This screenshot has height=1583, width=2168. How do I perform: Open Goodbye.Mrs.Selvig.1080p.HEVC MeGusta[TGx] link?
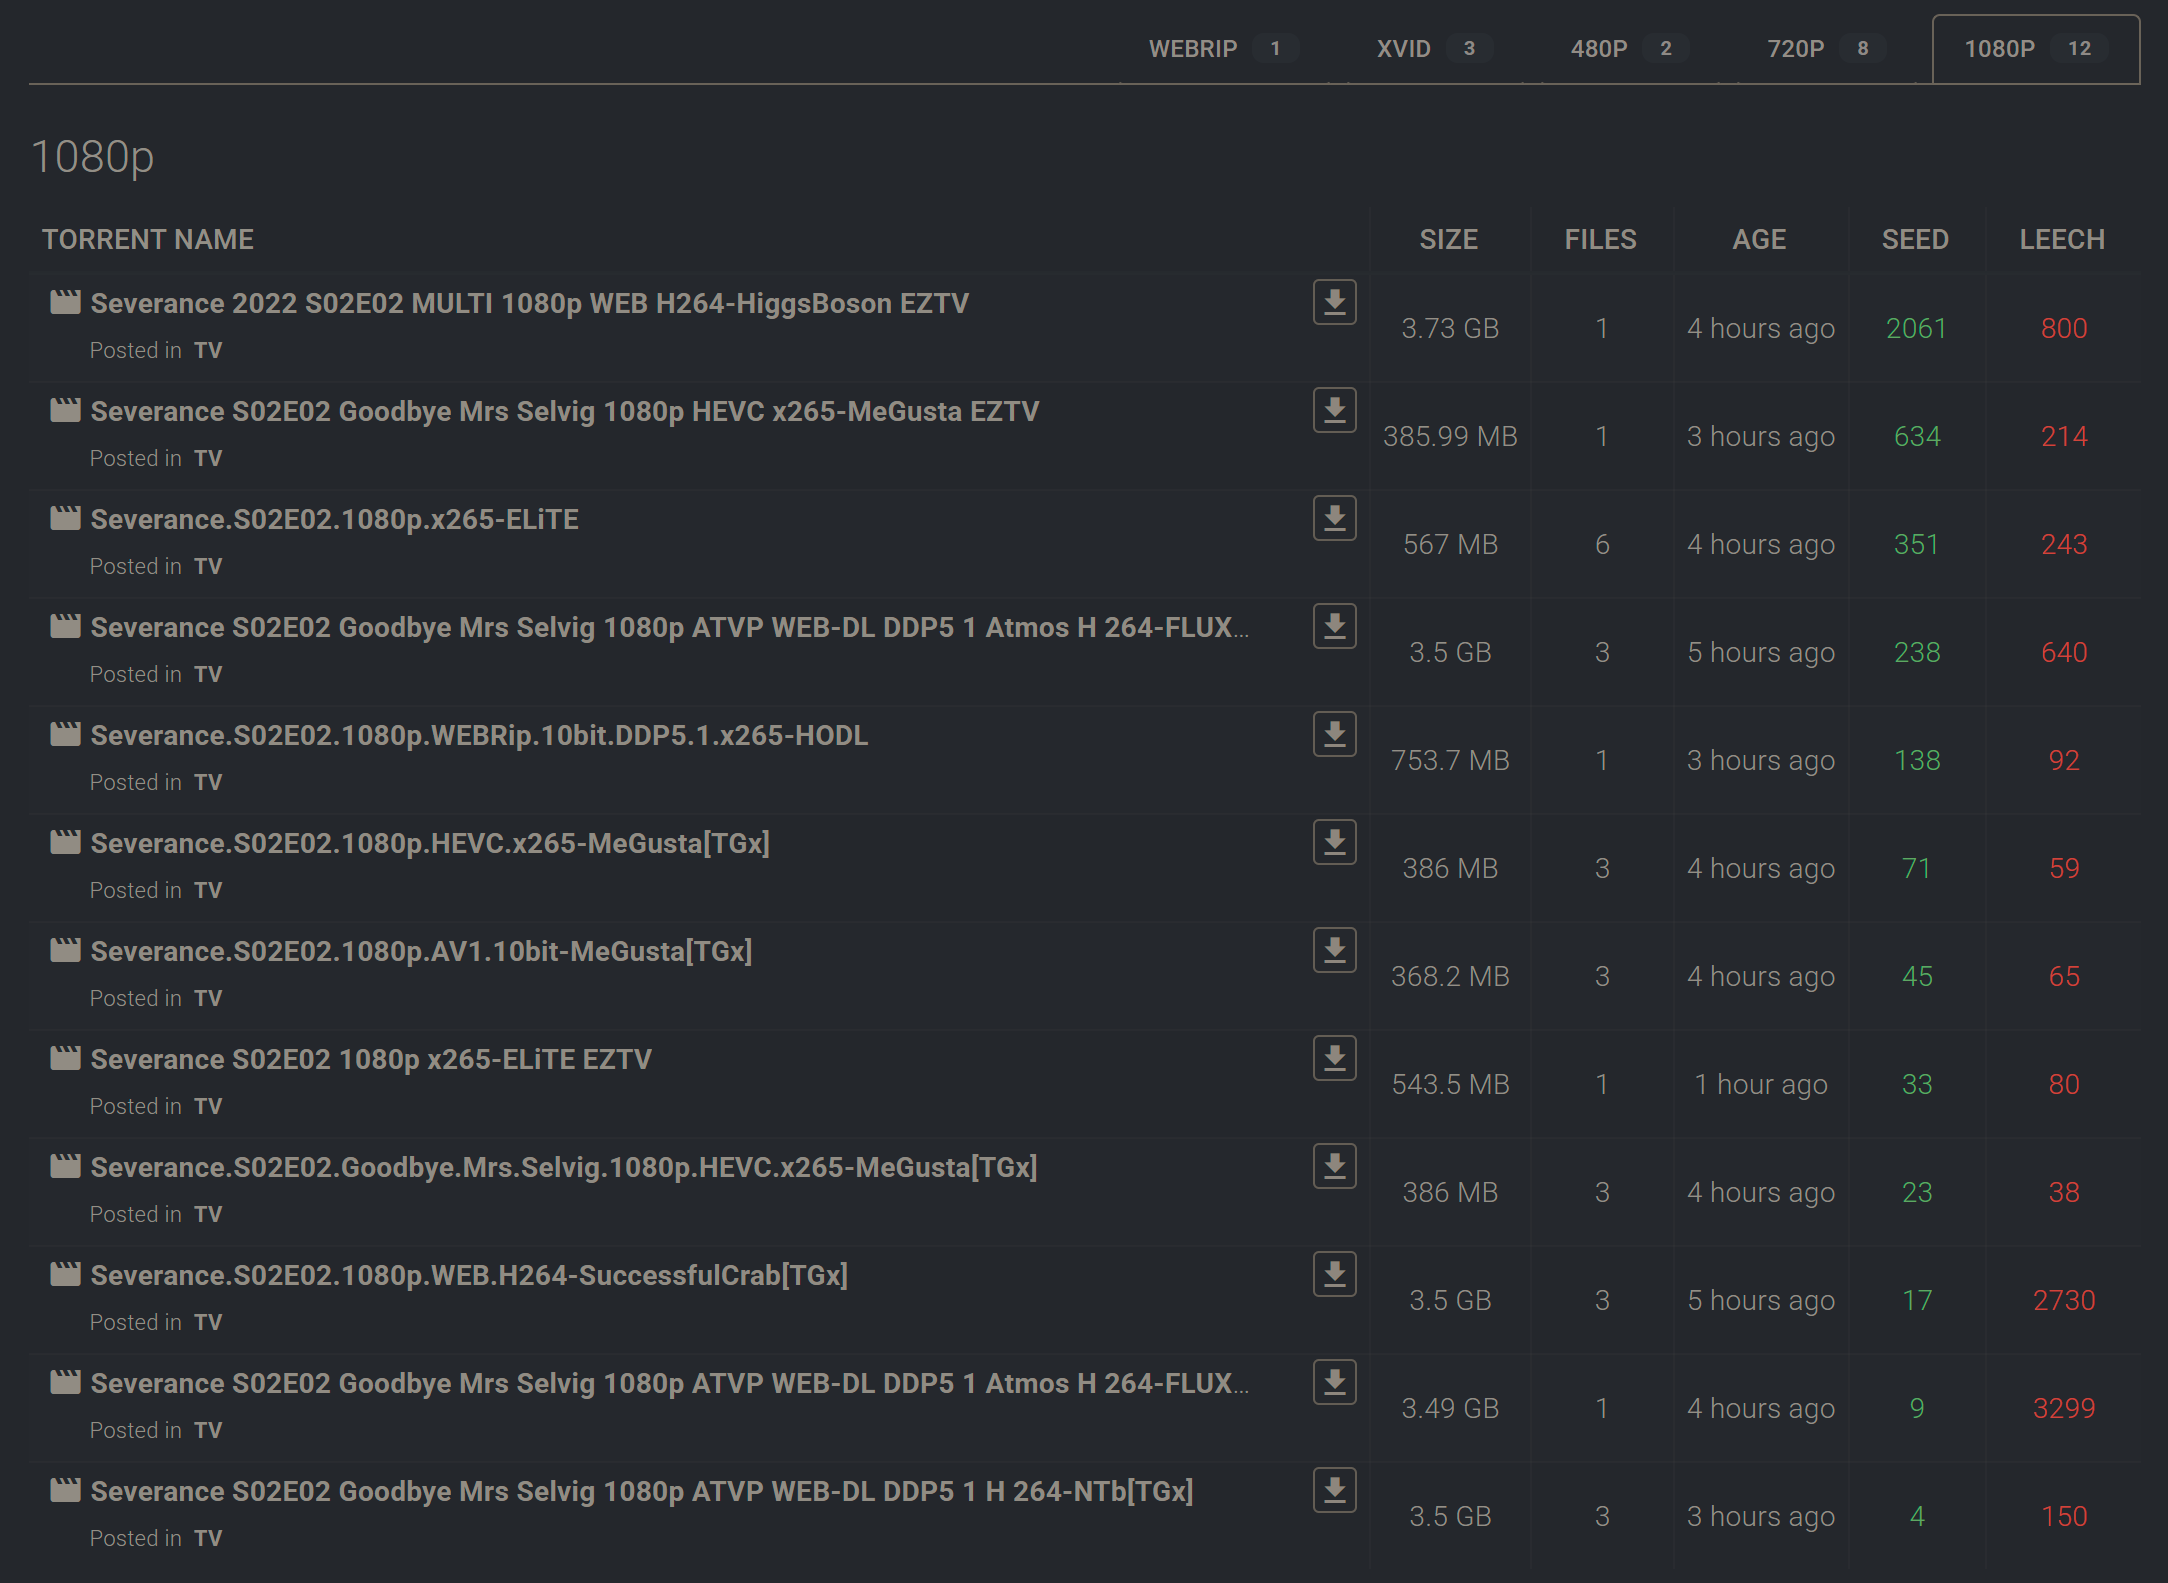(x=564, y=1167)
